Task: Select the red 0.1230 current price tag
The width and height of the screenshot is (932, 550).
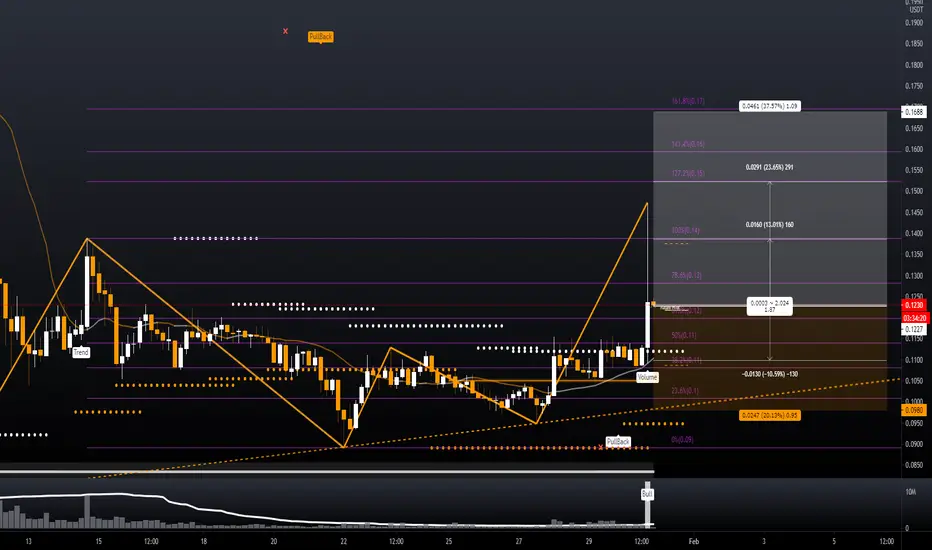Action: pyautogui.click(x=914, y=305)
